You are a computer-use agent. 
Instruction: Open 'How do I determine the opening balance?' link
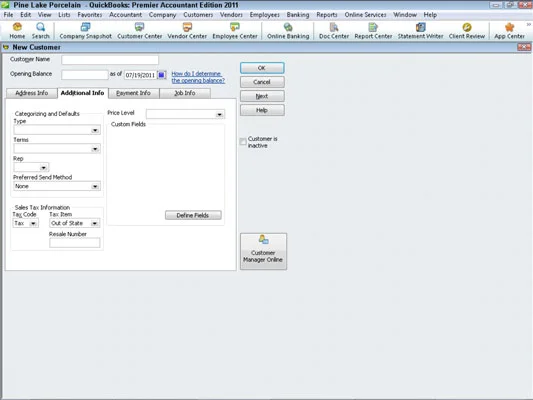coord(198,77)
